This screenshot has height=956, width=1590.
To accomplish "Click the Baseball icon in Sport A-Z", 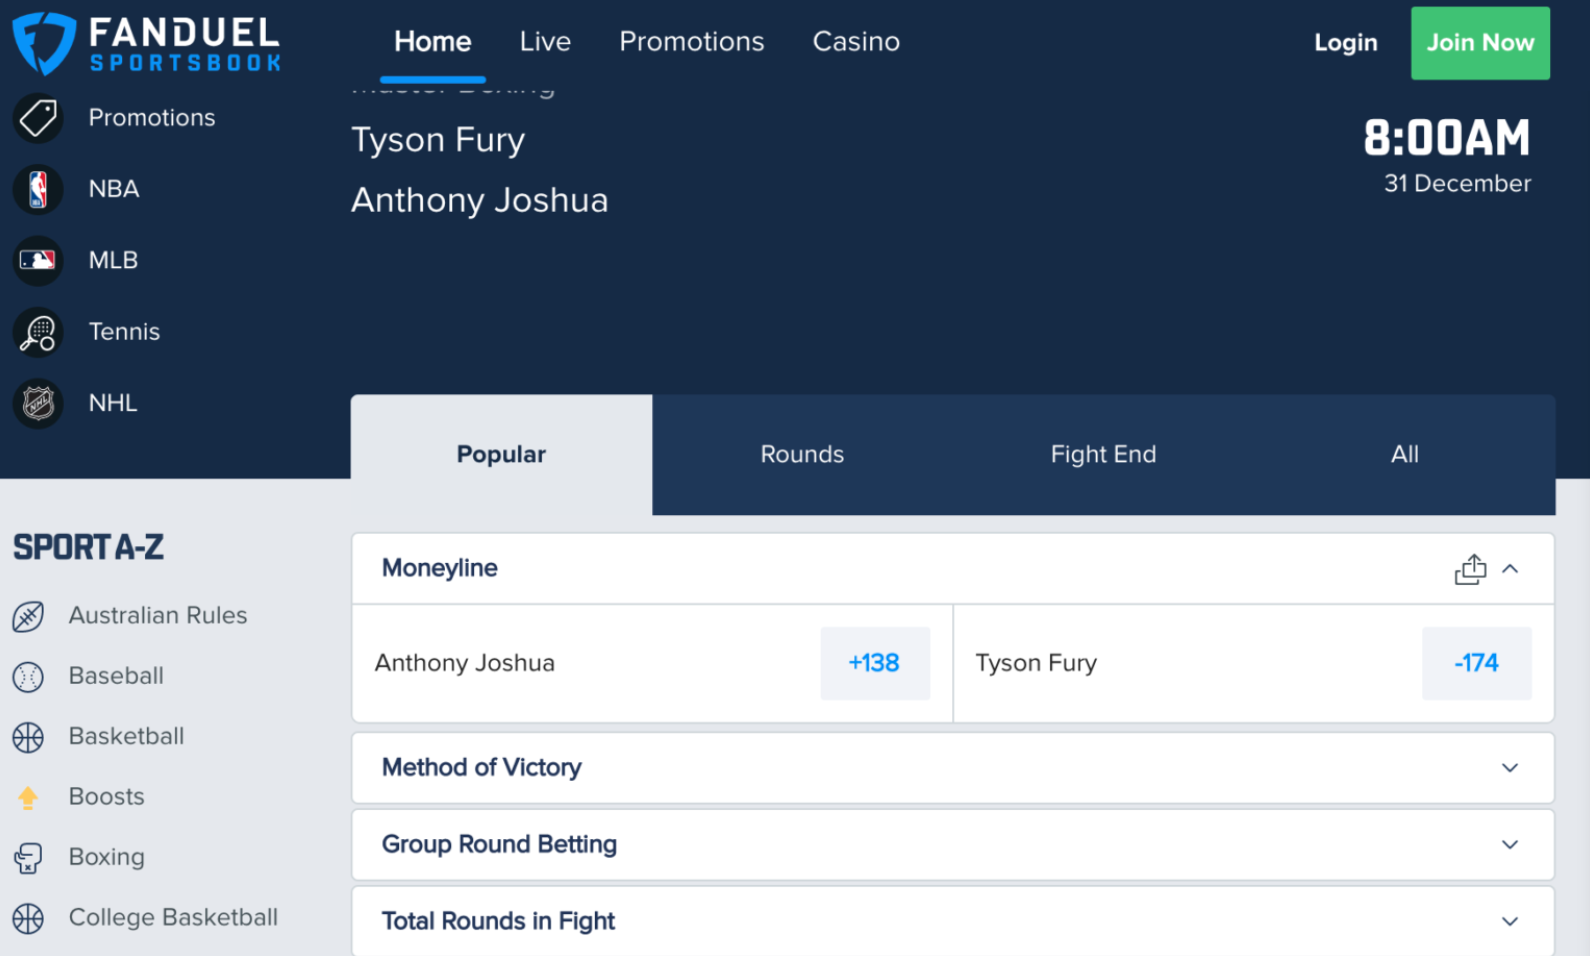I will point(28,677).
